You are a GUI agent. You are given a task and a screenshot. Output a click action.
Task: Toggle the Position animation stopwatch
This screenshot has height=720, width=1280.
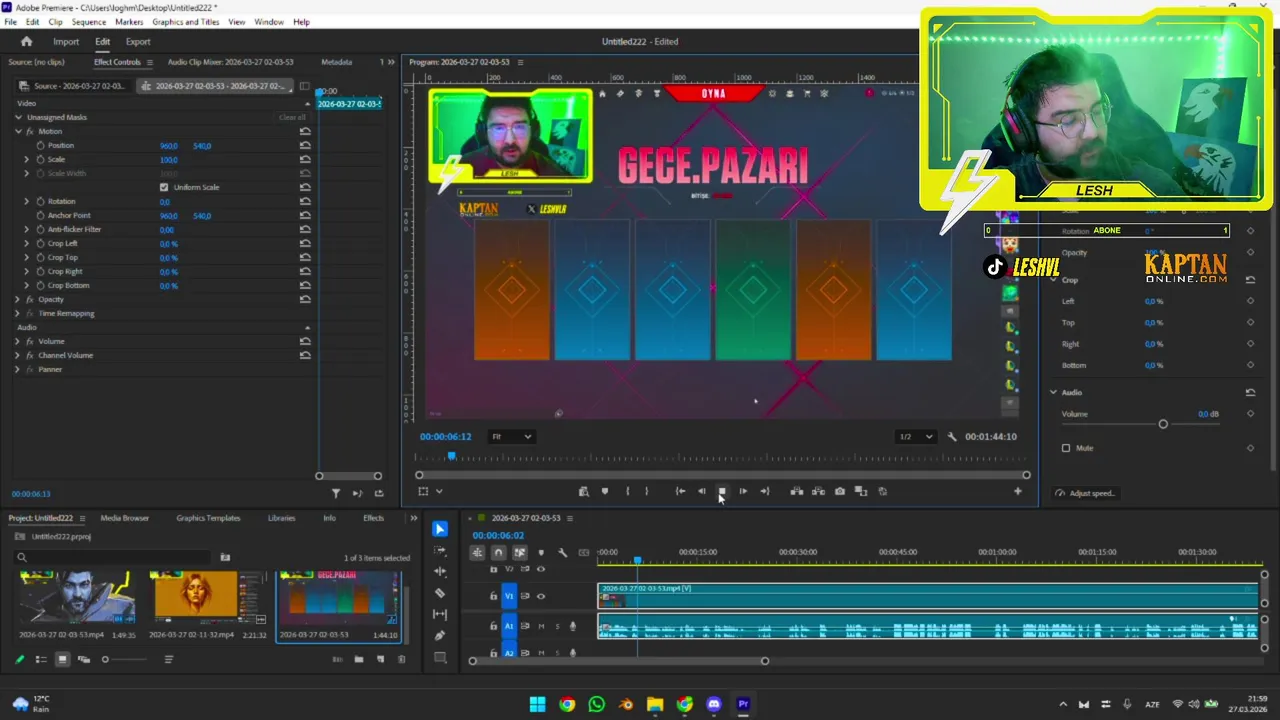click(40, 146)
